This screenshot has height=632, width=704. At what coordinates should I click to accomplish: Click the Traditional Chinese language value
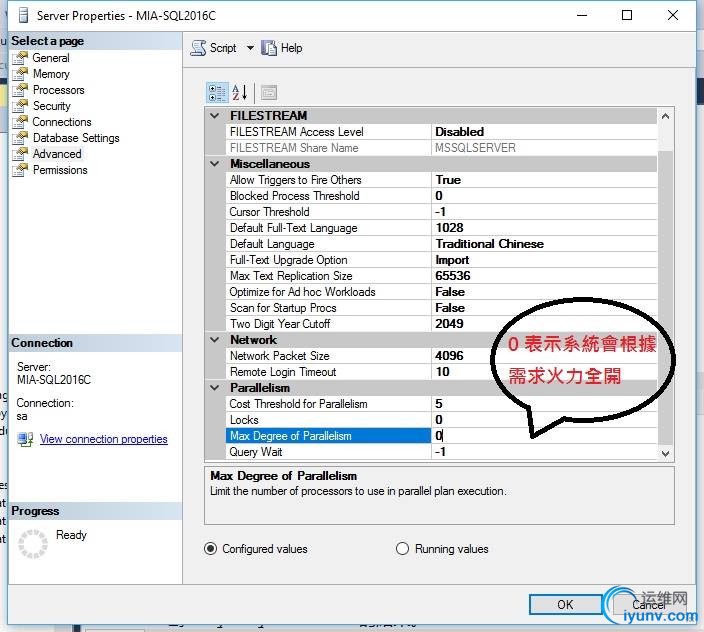pos(489,244)
